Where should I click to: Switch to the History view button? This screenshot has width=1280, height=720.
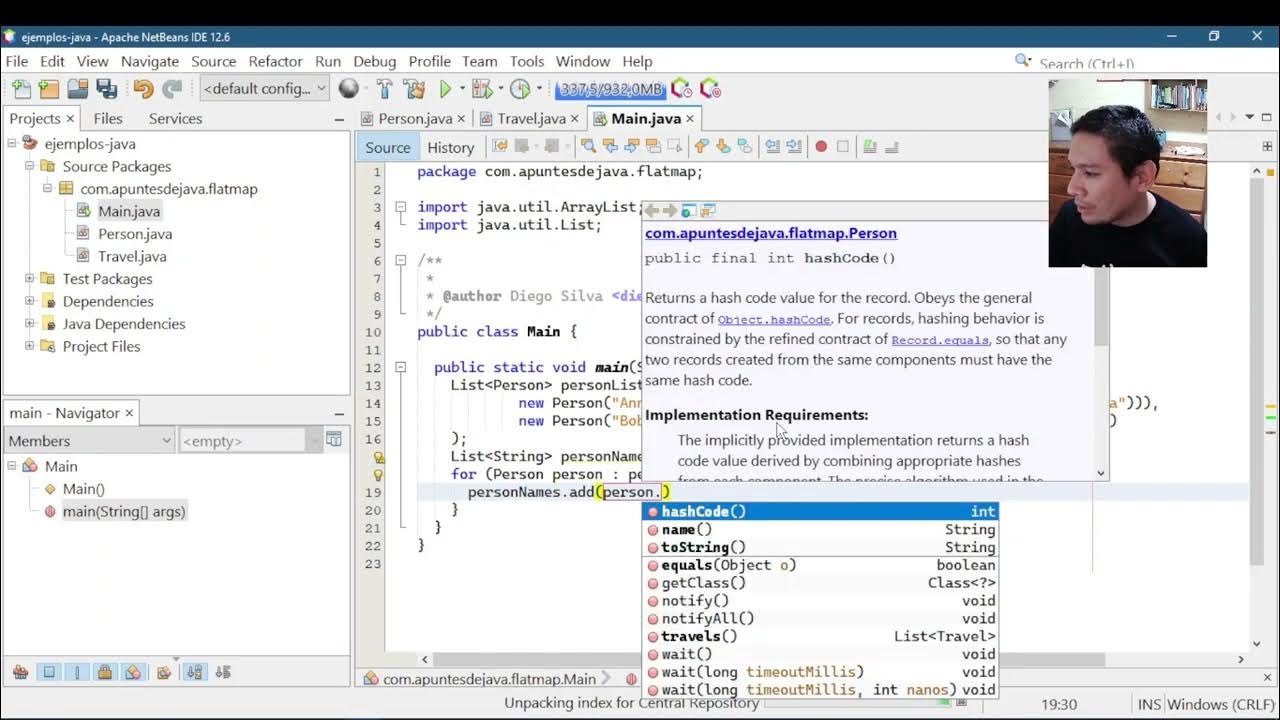tap(450, 147)
